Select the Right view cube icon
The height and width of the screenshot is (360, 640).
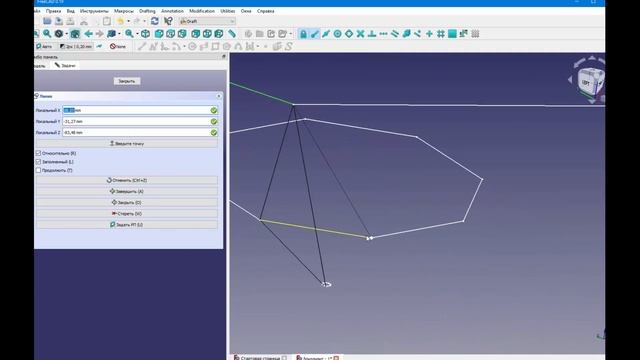pyautogui.click(x=182, y=34)
